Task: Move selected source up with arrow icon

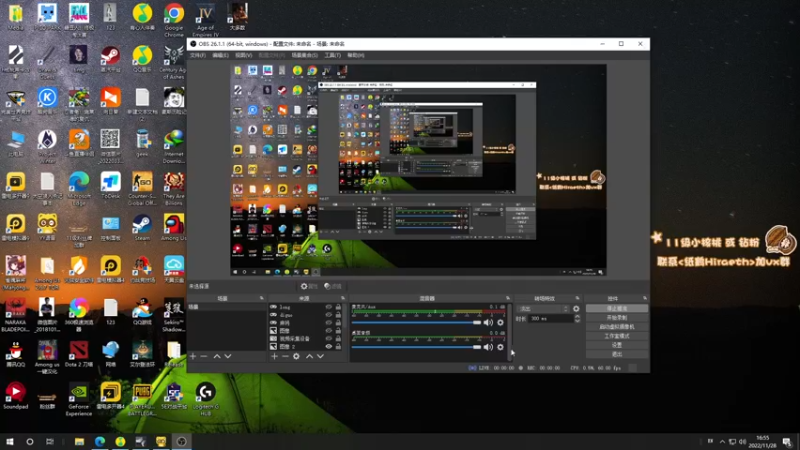Action: 309,356
